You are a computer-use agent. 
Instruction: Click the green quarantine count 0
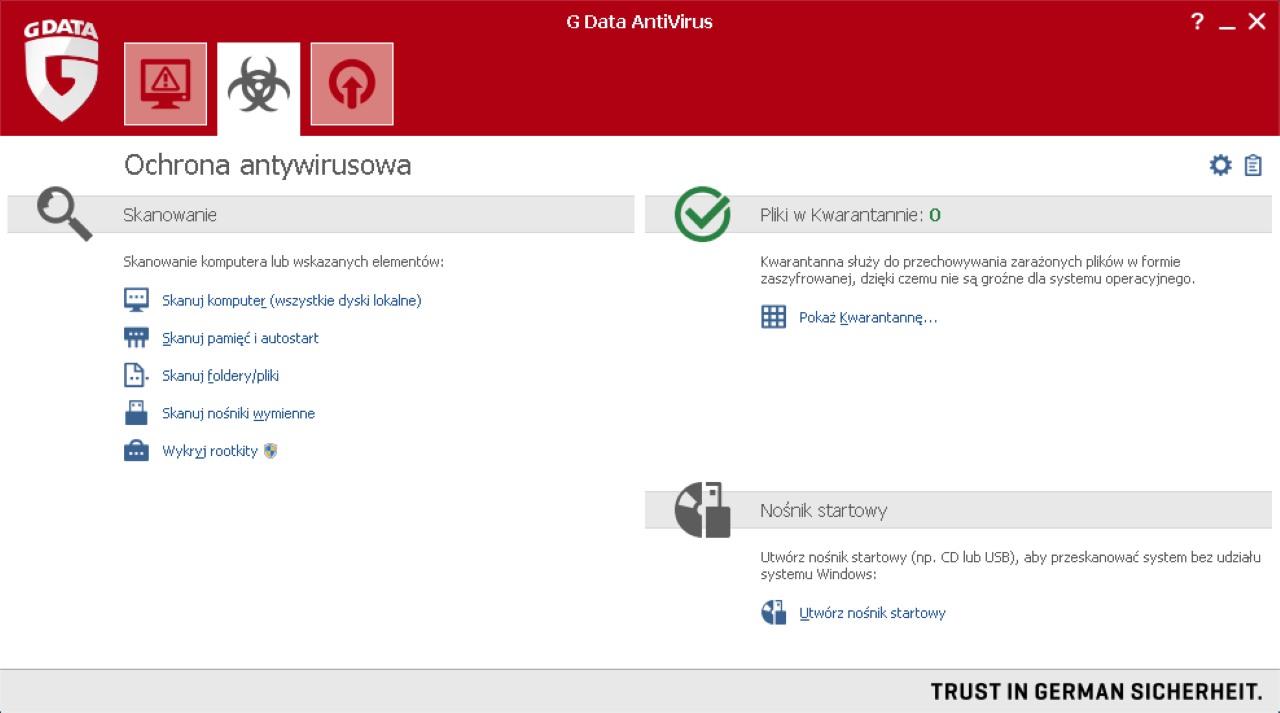[935, 215]
